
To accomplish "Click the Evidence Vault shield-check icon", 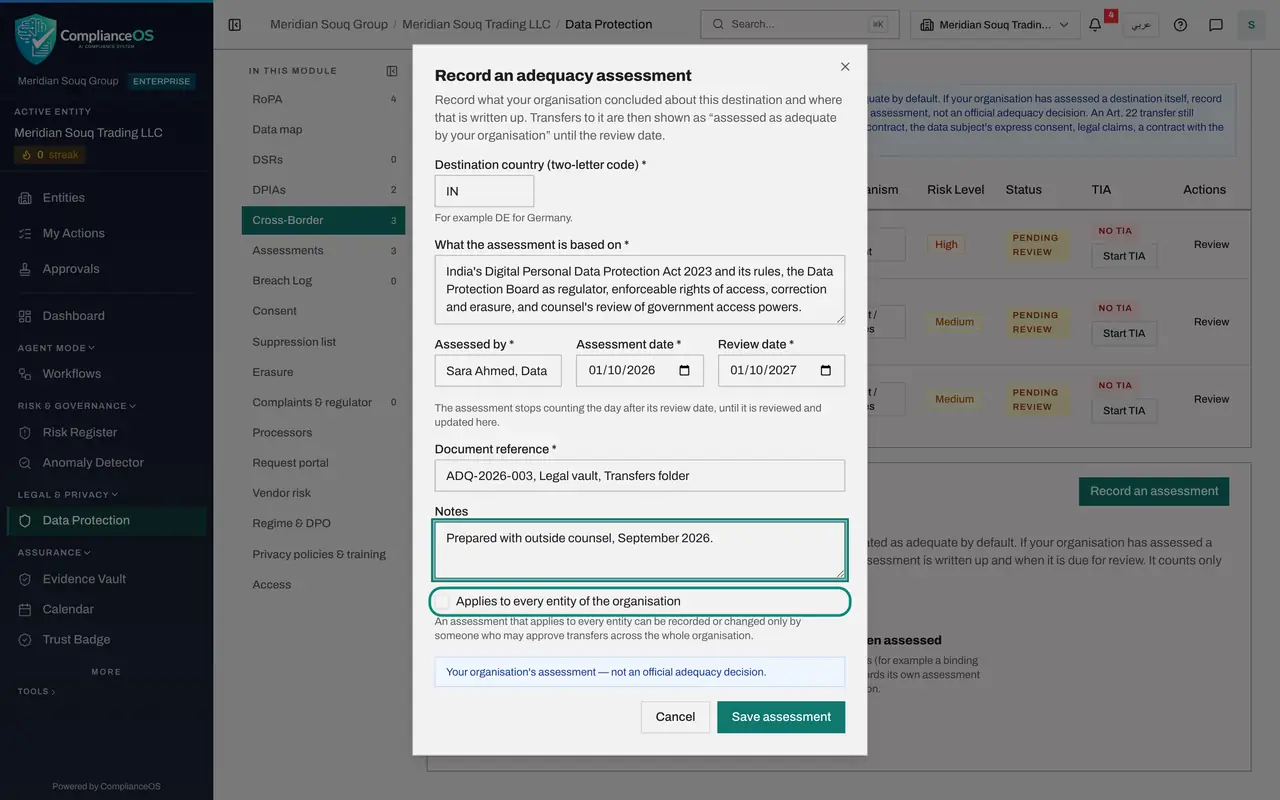I will click(25, 579).
